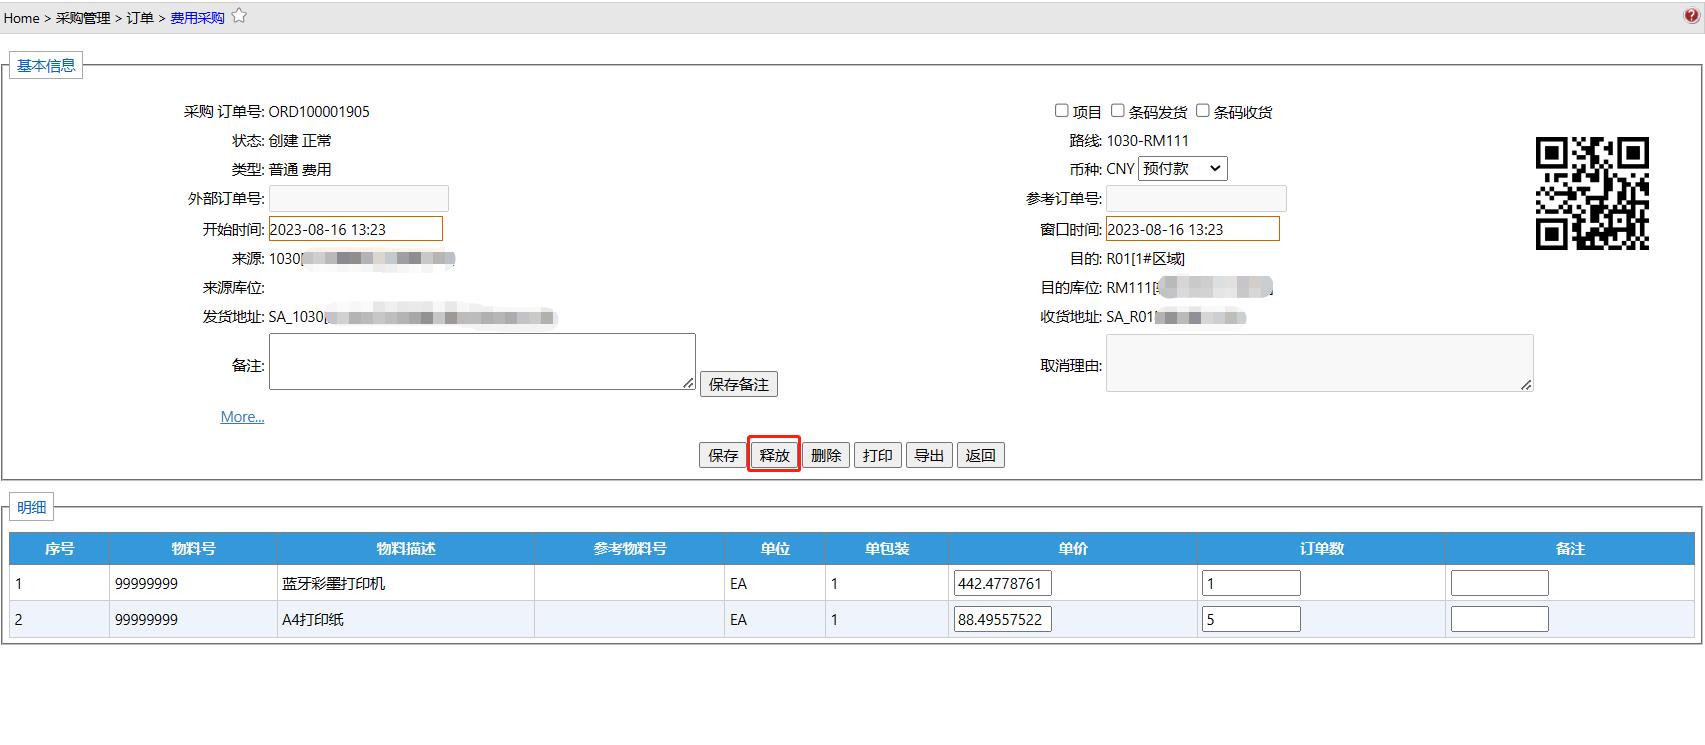Edit order quantity for A4打印纸
This screenshot has height=745, width=1705.
point(1251,619)
